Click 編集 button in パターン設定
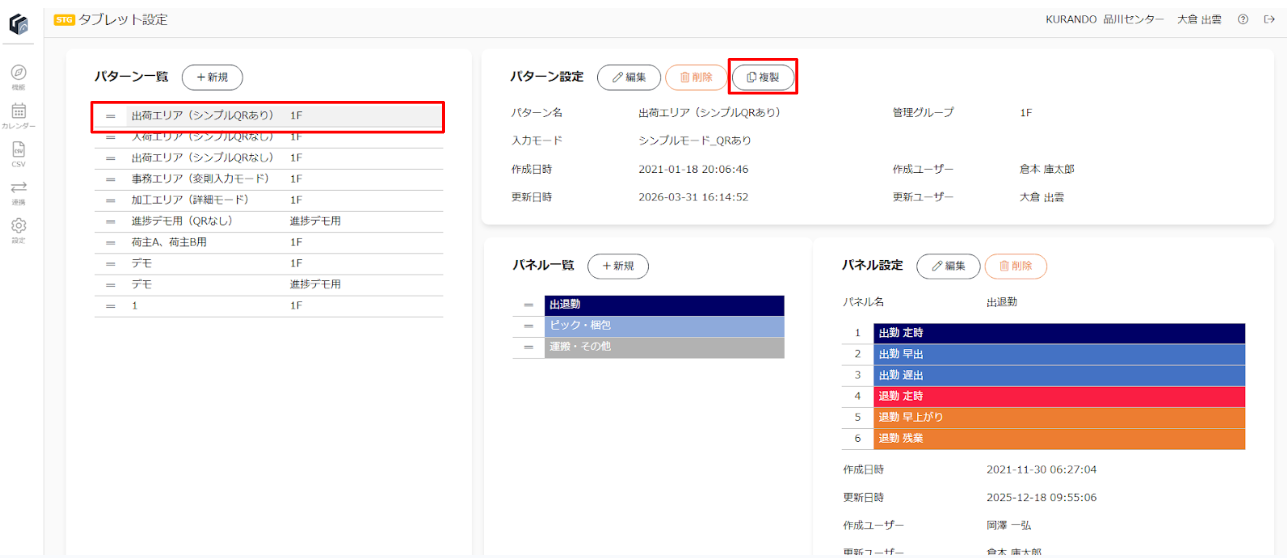Screen dimensions: 1287x558 [x=629, y=77]
